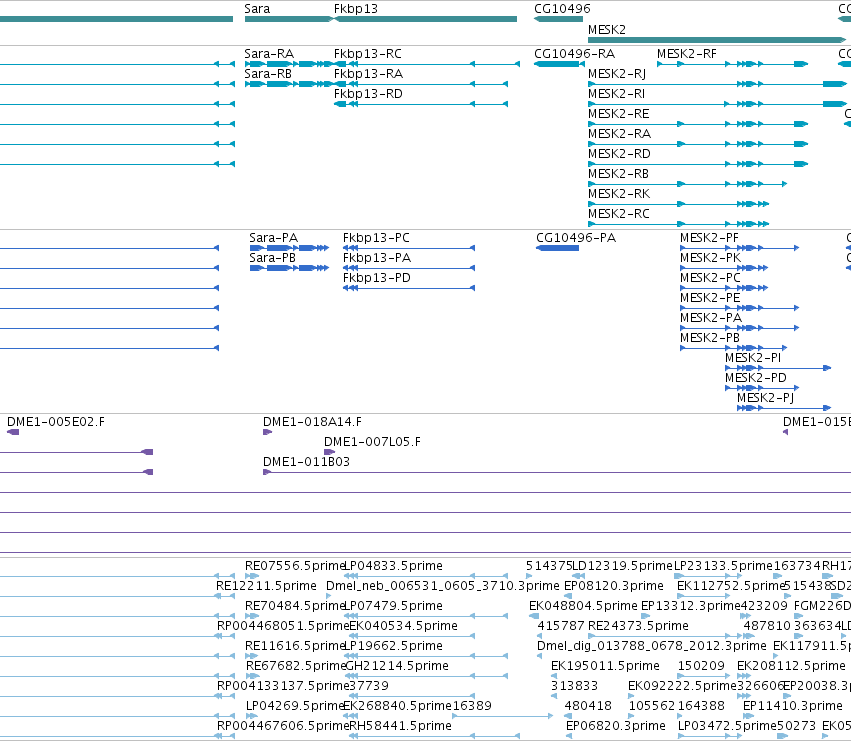
Task: Select transcript MESK2-RC
Action: 619,214
